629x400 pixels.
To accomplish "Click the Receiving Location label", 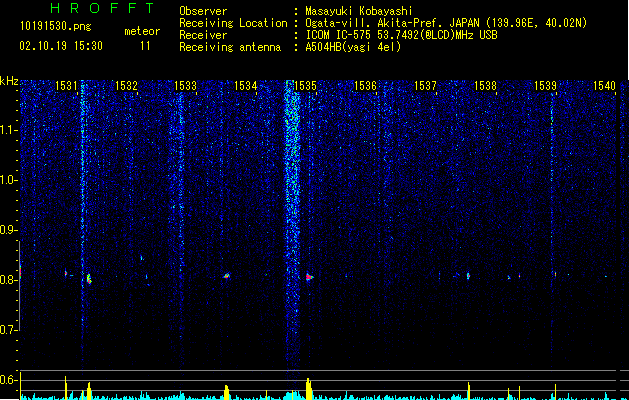I will coord(233,23).
